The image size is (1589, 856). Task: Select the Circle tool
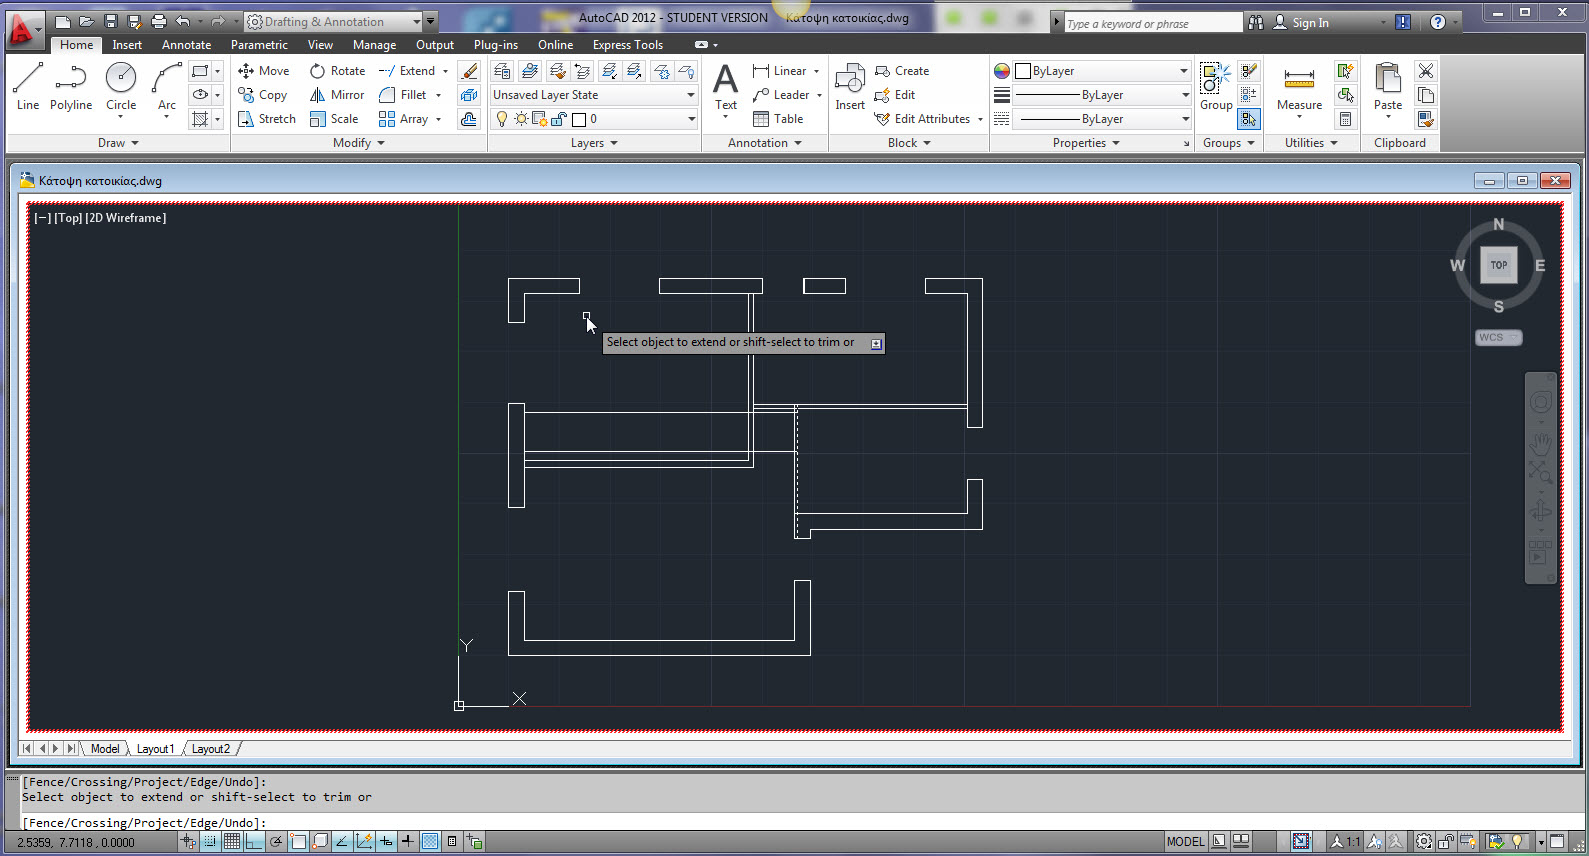[121, 86]
